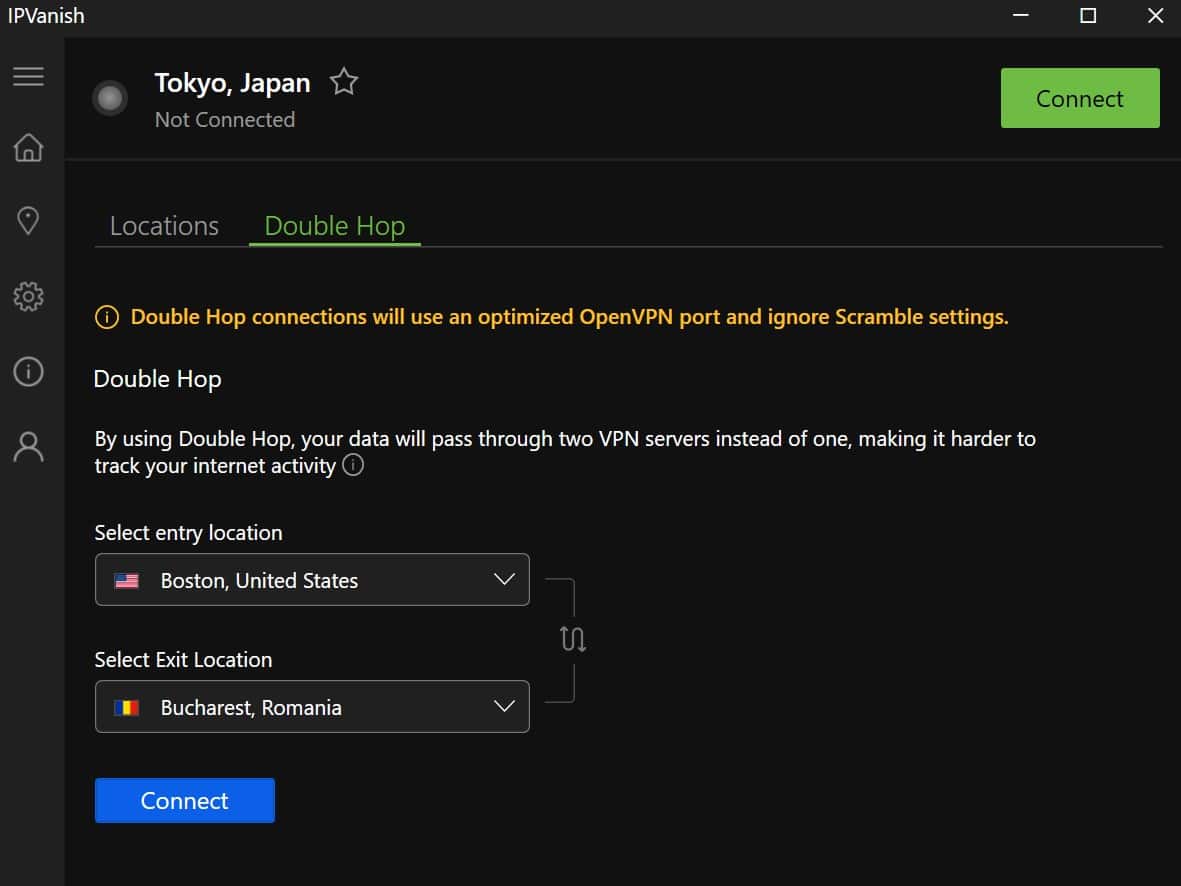
Task: Select the Double Hop tab
Action: click(x=335, y=226)
